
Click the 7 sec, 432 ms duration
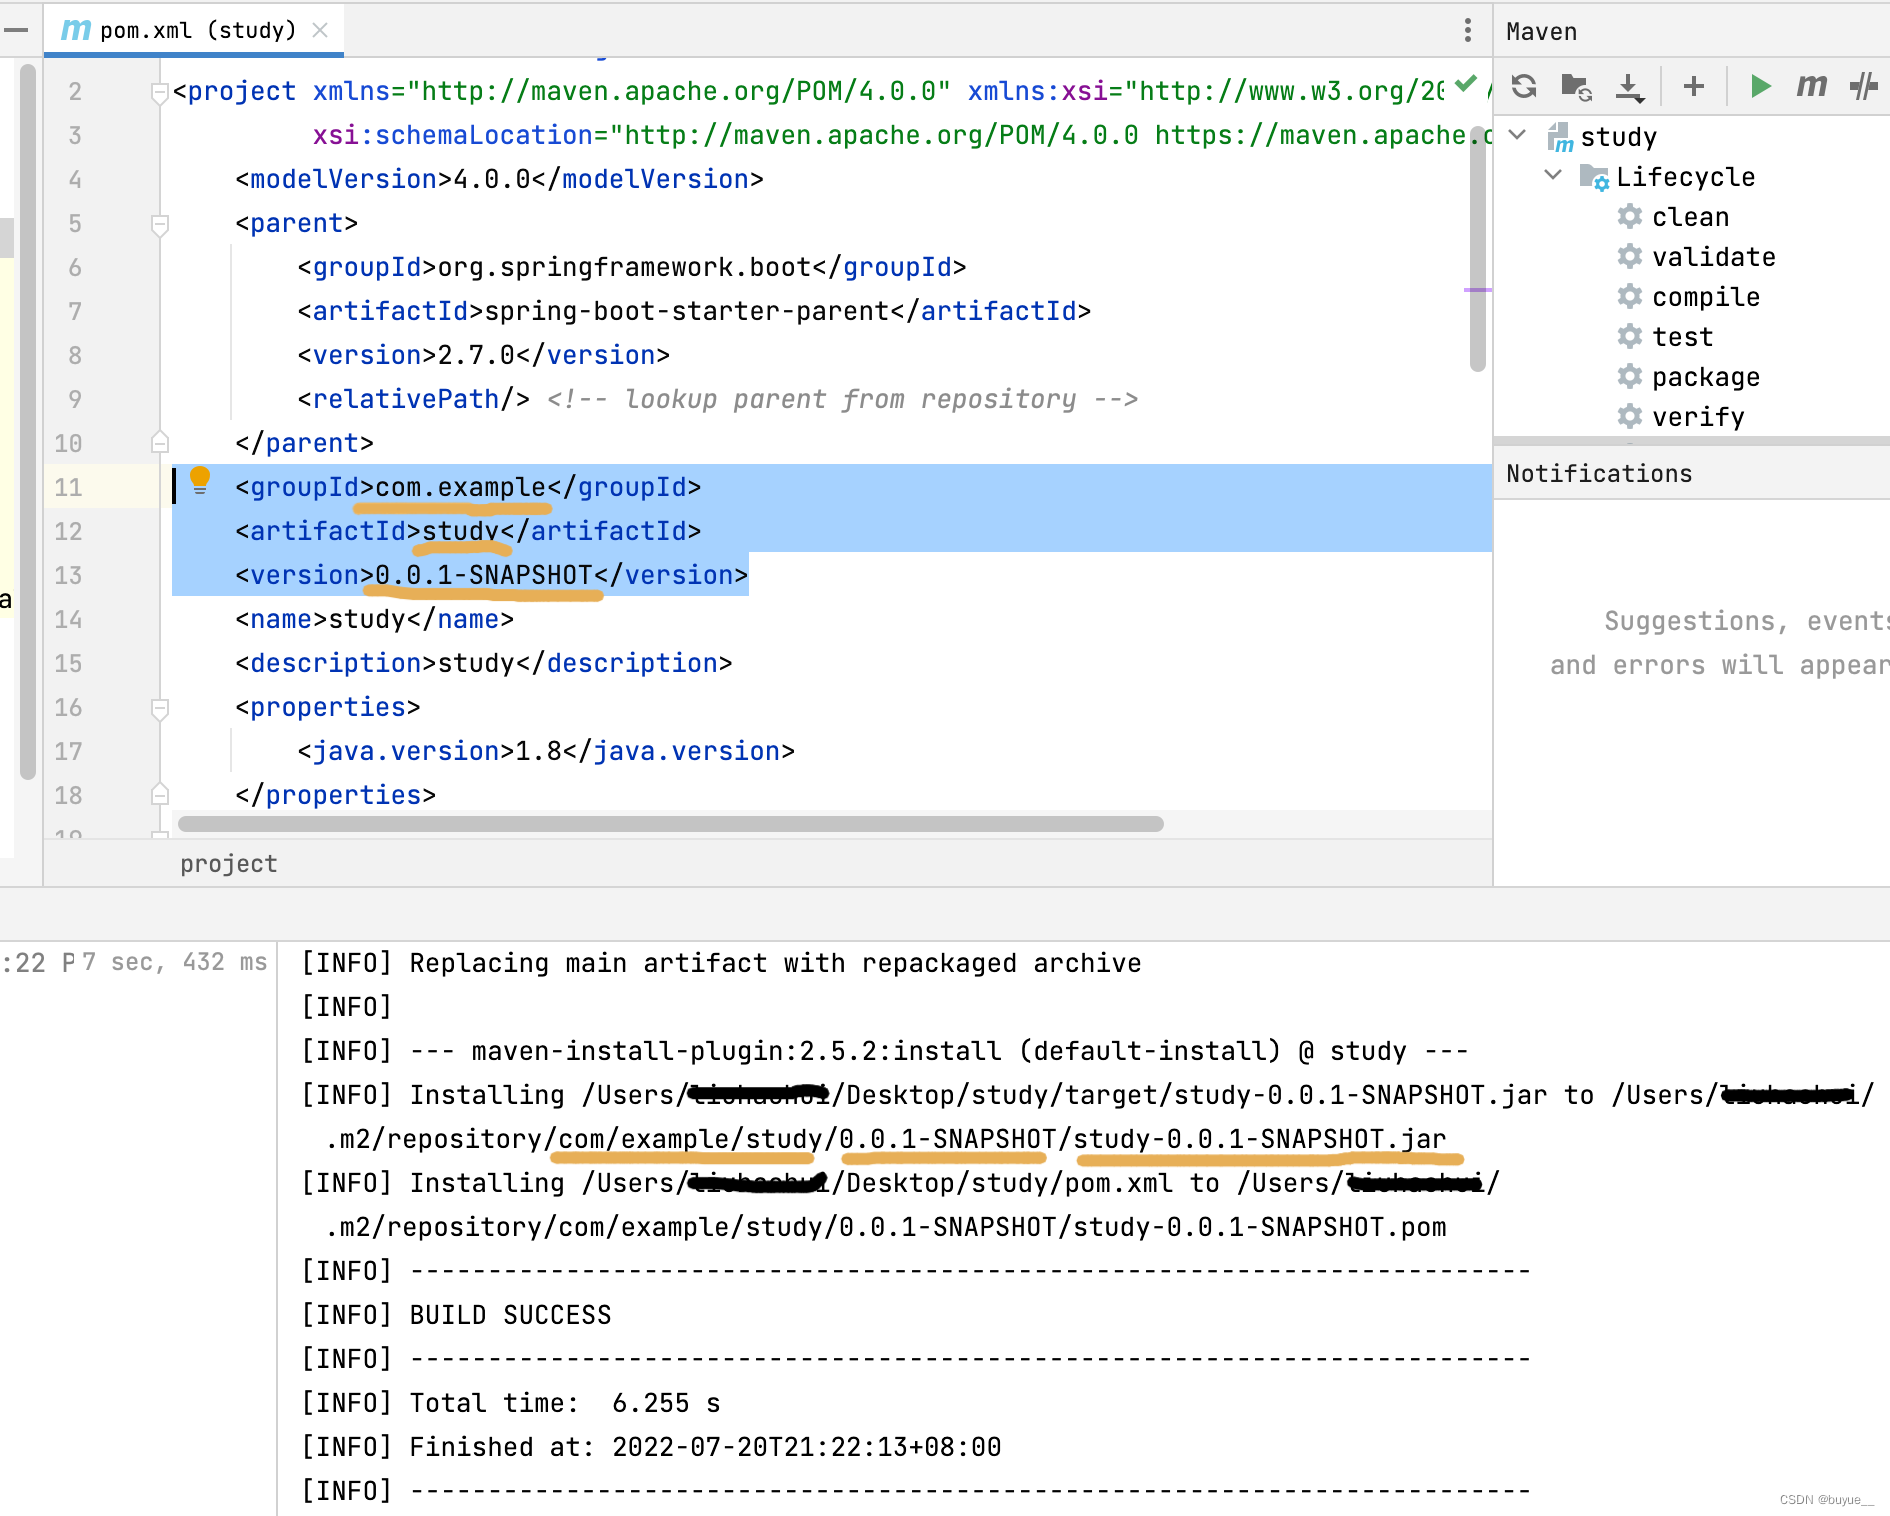tap(174, 962)
